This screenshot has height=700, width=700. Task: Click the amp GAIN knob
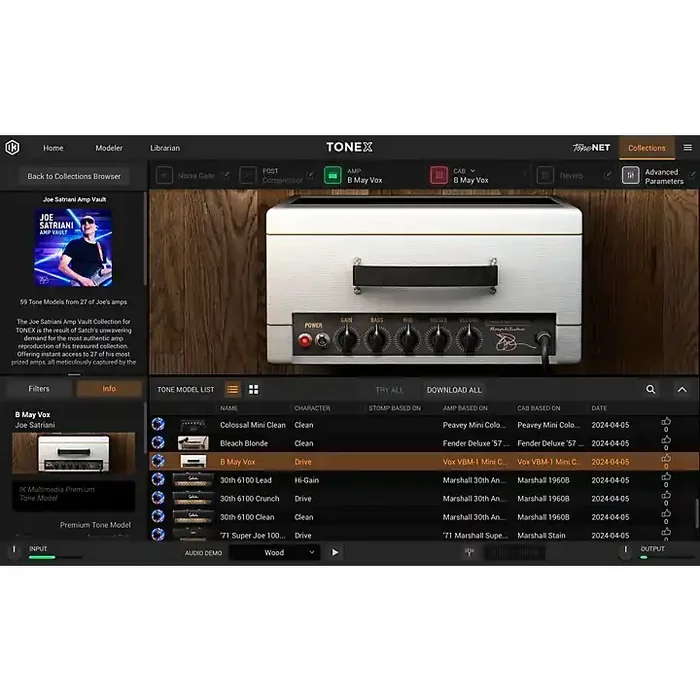346,340
